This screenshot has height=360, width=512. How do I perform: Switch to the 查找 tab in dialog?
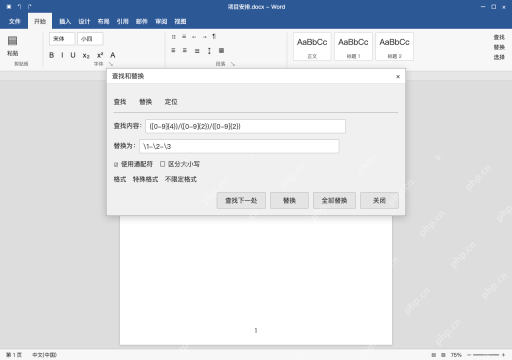click(x=120, y=102)
